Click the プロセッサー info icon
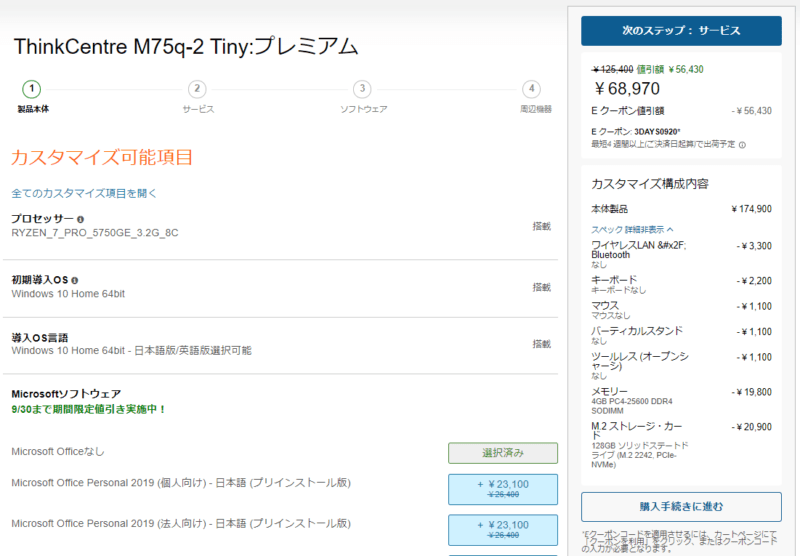The width and height of the screenshot is (800, 556). 80,219
